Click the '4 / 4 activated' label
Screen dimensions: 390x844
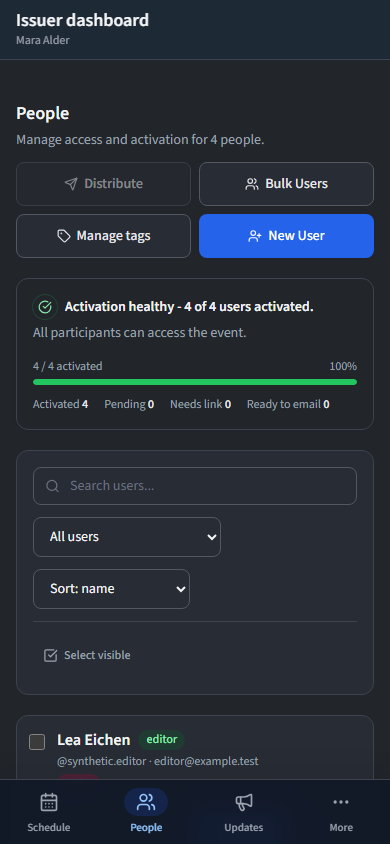67,367
